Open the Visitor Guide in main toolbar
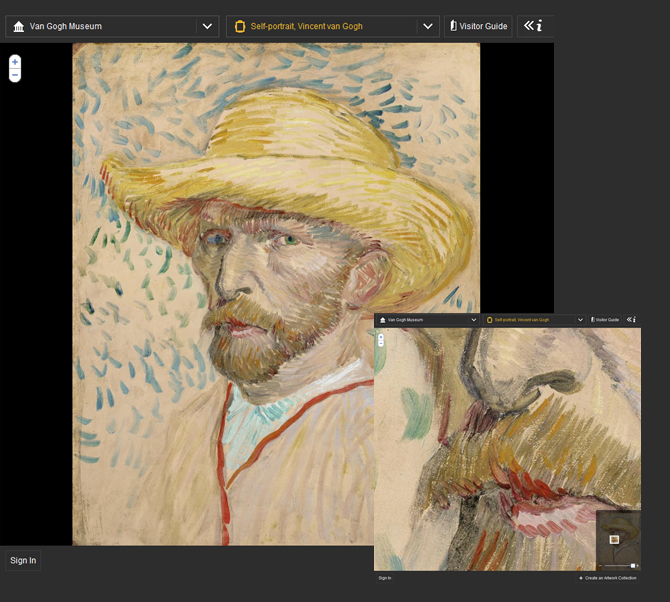Screen dimensions: 670x602 click(x=479, y=26)
